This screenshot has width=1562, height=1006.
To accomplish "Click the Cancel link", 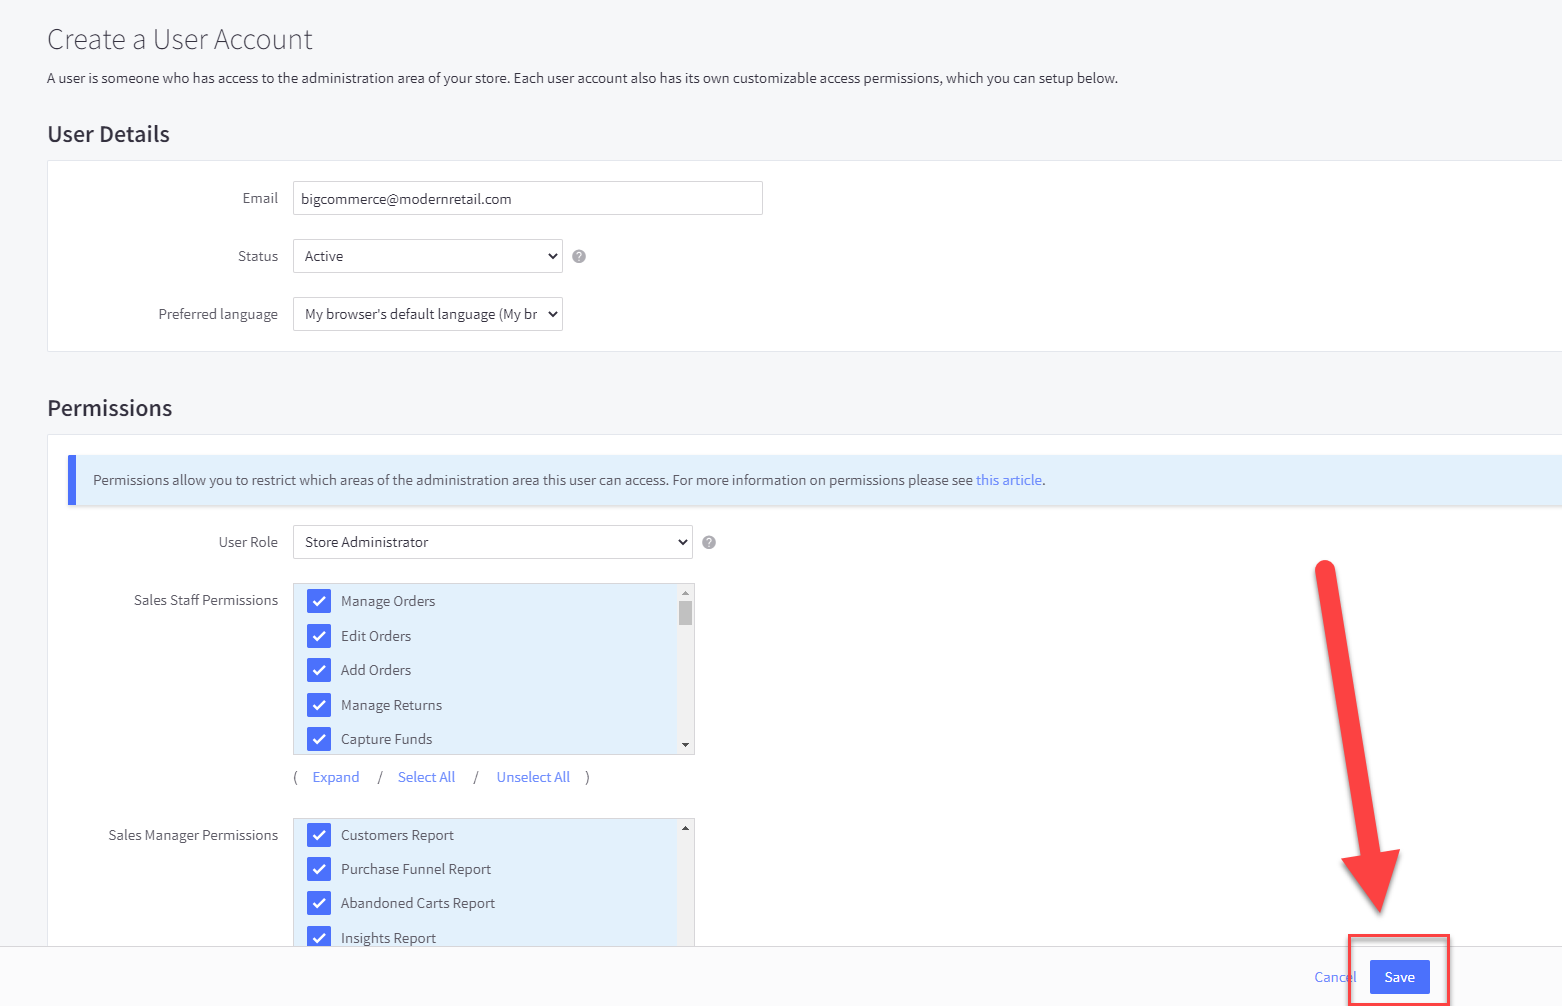I will pos(1335,977).
